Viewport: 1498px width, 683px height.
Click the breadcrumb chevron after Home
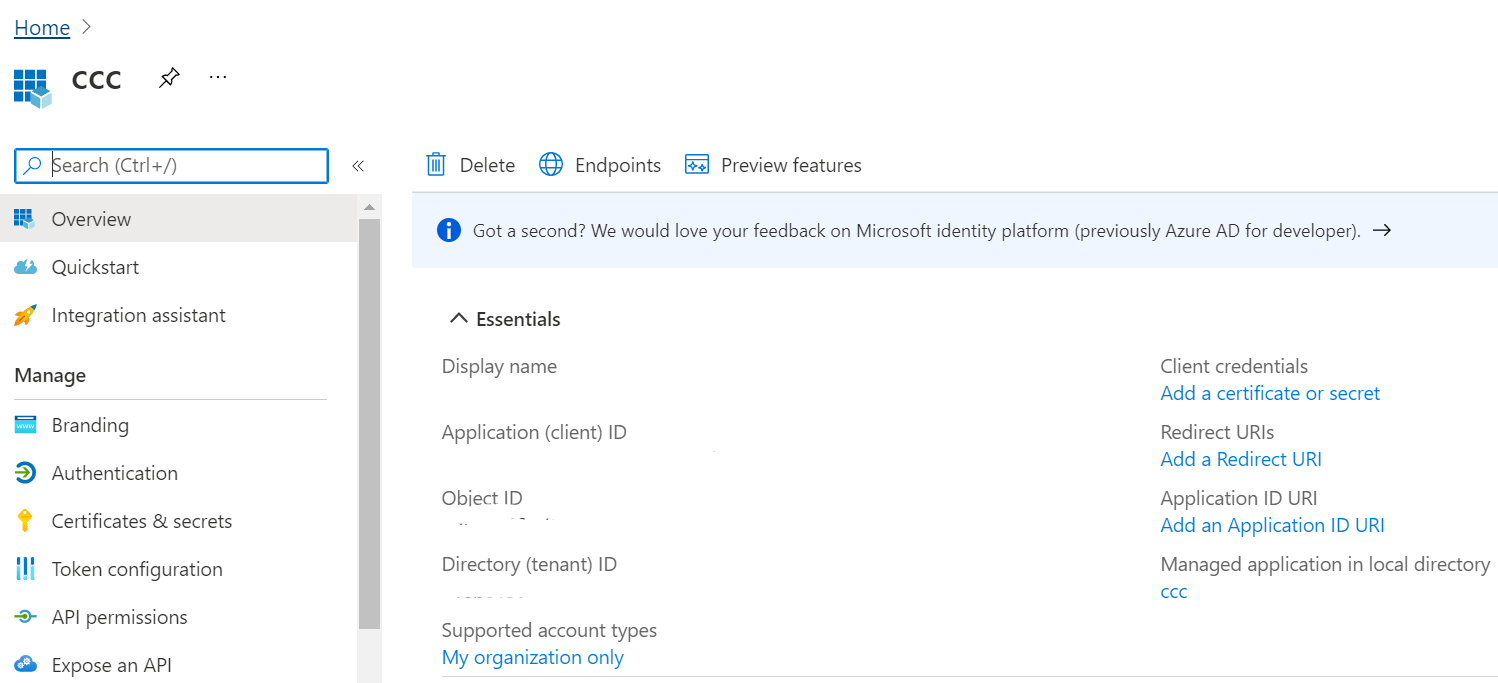pyautogui.click(x=86, y=28)
